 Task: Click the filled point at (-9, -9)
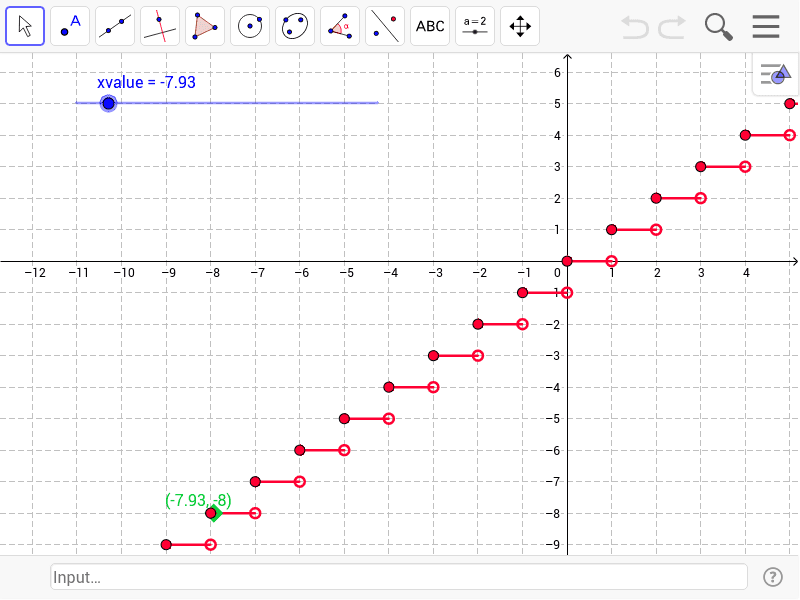pyautogui.click(x=166, y=545)
